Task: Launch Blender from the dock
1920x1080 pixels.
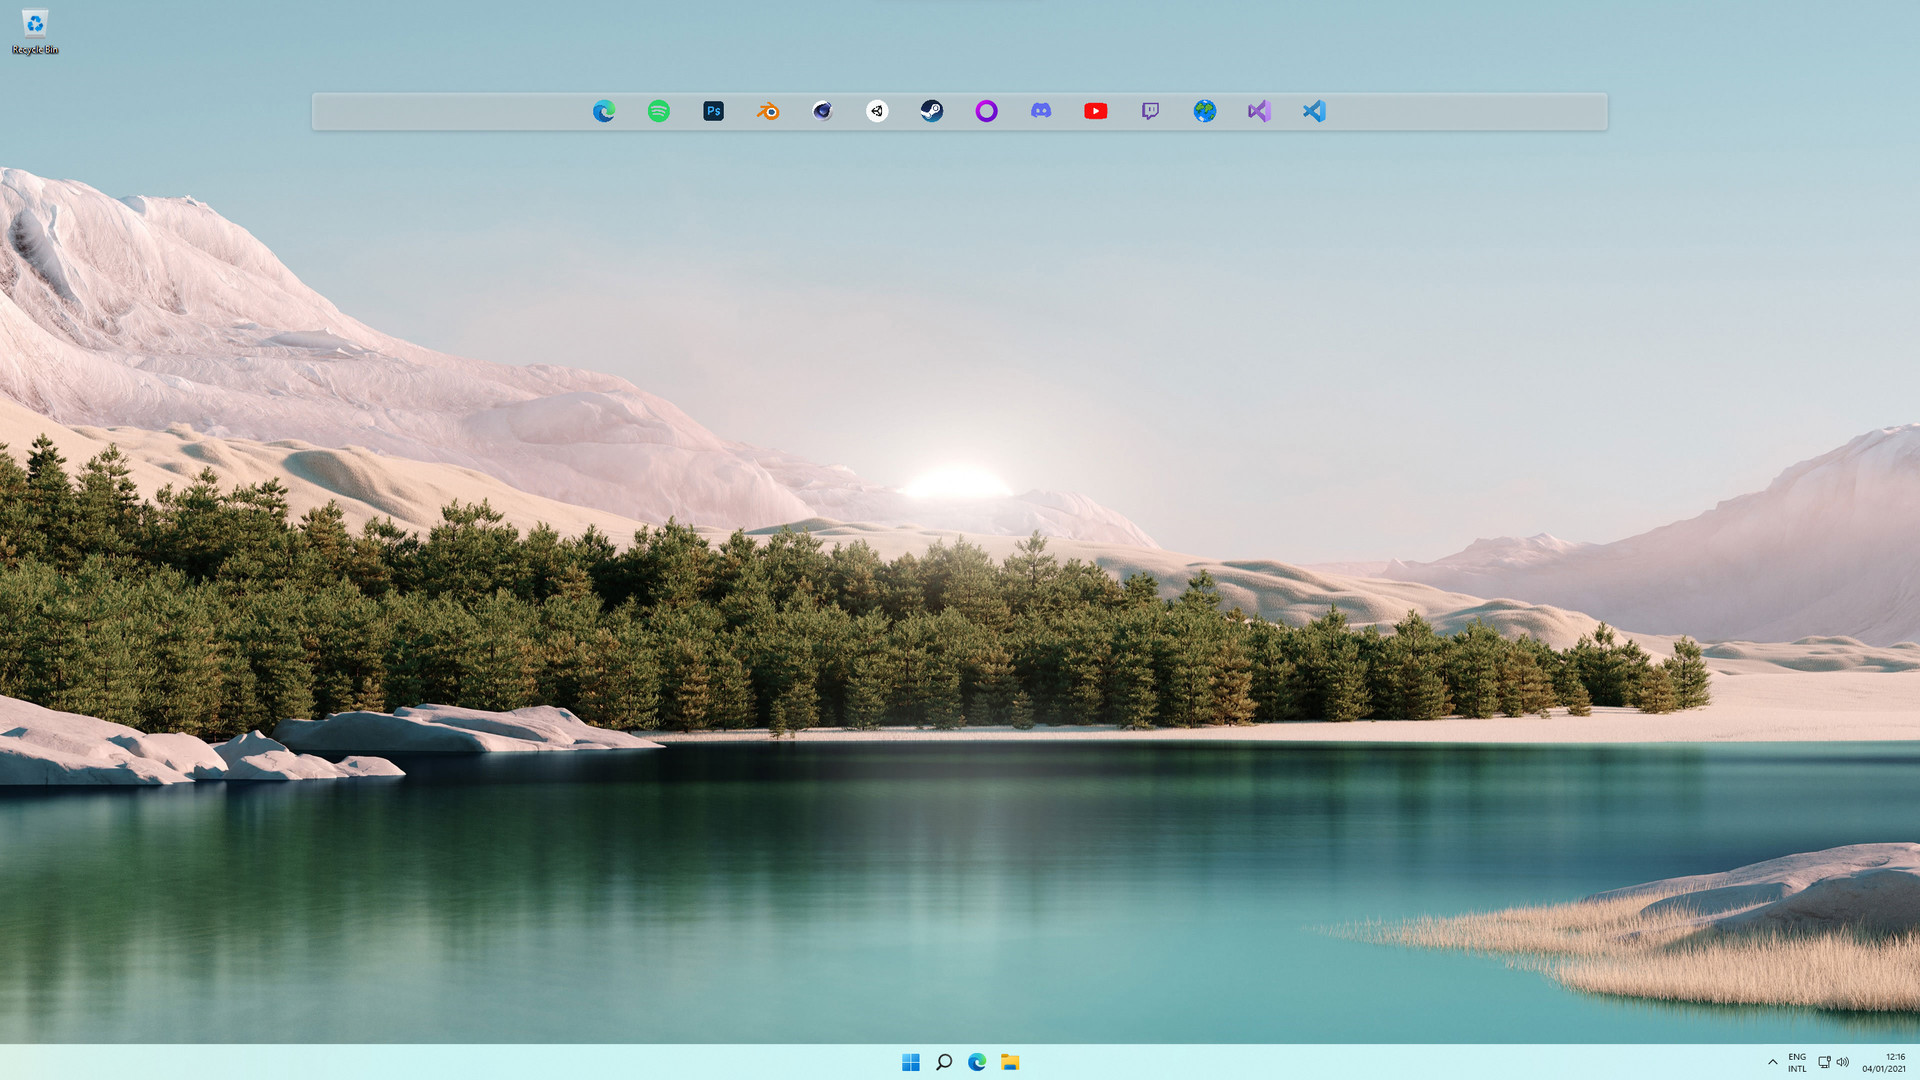Action: [767, 111]
